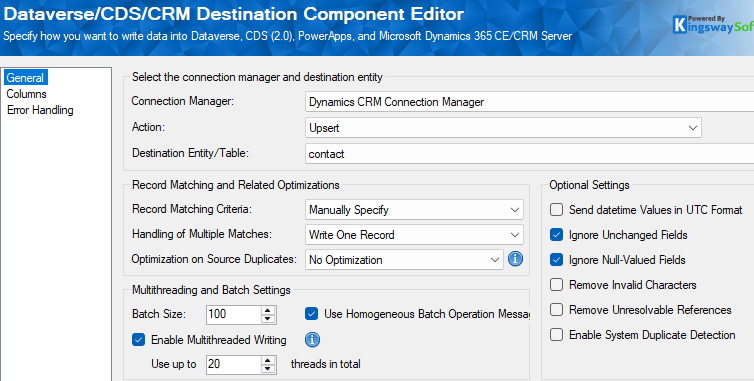The height and width of the screenshot is (381, 754).
Task: Increase Batch Size with up arrow
Action: [268, 310]
